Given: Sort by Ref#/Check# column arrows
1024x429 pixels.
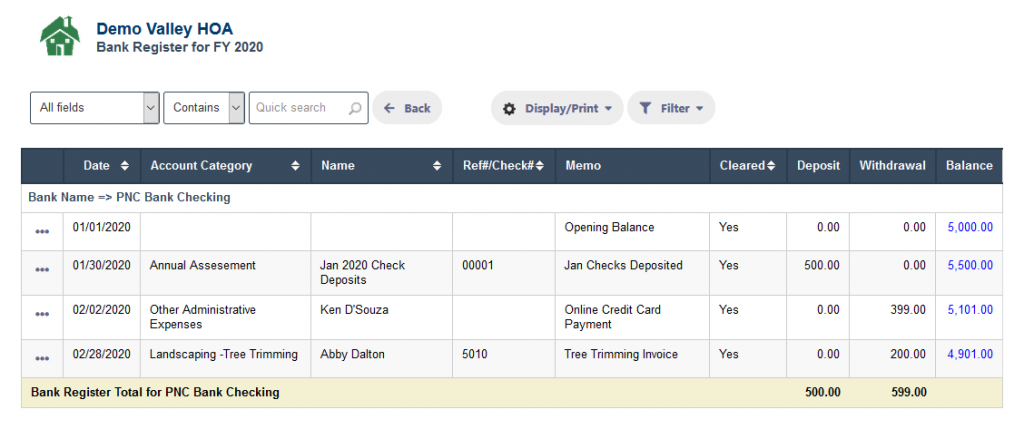Looking at the screenshot, I should 539,166.
